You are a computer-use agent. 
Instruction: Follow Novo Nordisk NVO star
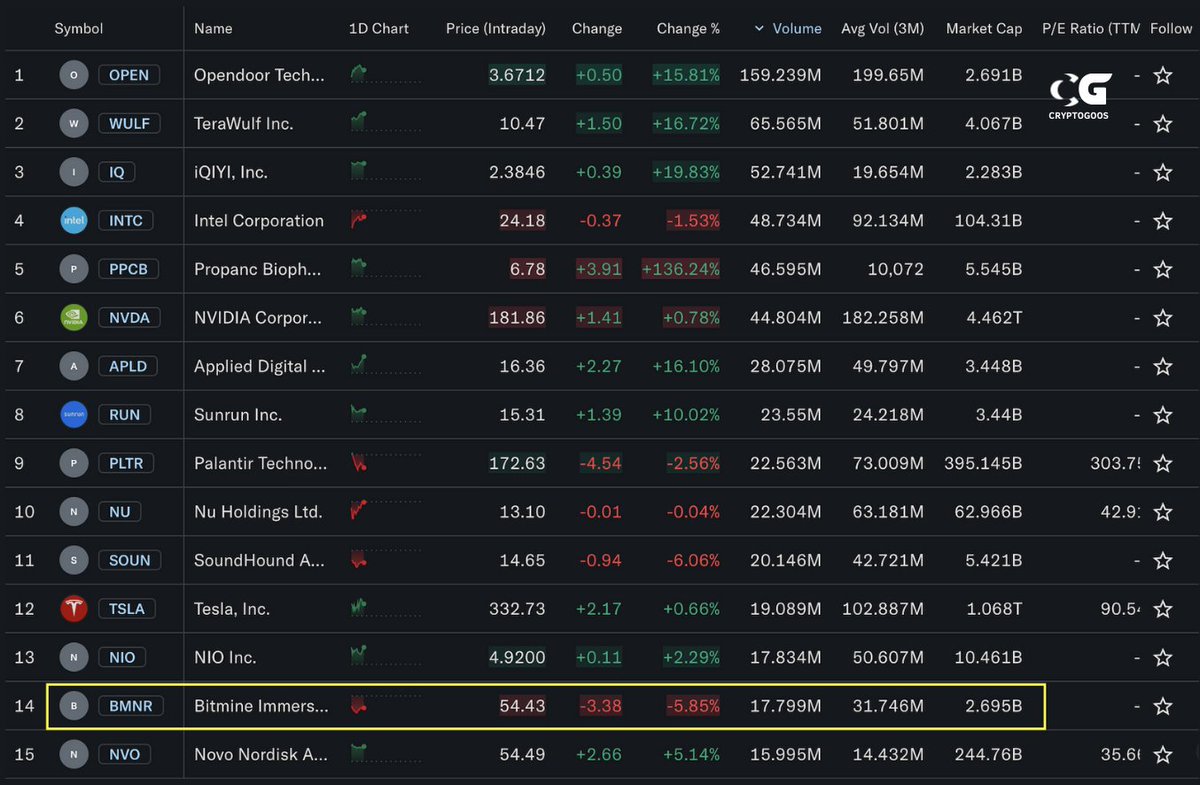1162,754
